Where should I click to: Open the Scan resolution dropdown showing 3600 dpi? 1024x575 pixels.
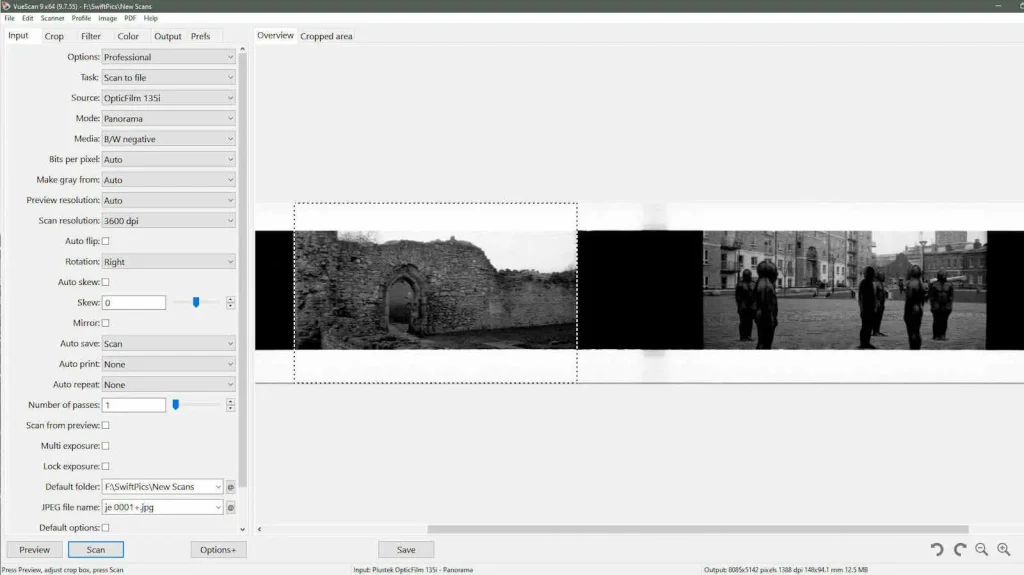point(168,221)
